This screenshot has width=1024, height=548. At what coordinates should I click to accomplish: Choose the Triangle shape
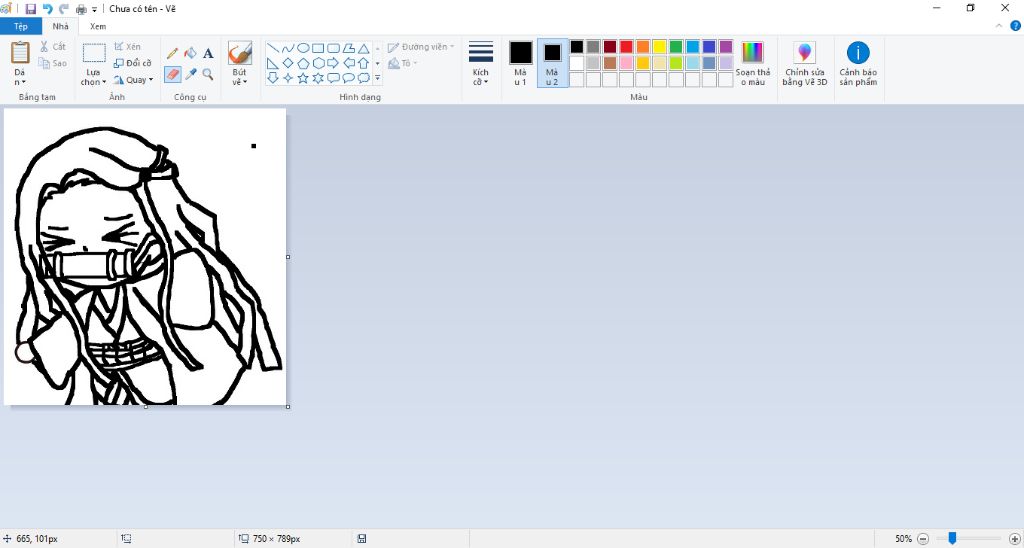[x=364, y=48]
